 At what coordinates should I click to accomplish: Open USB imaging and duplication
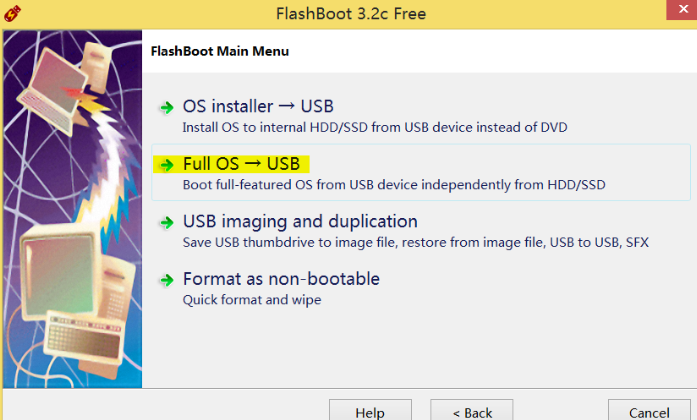(300, 221)
